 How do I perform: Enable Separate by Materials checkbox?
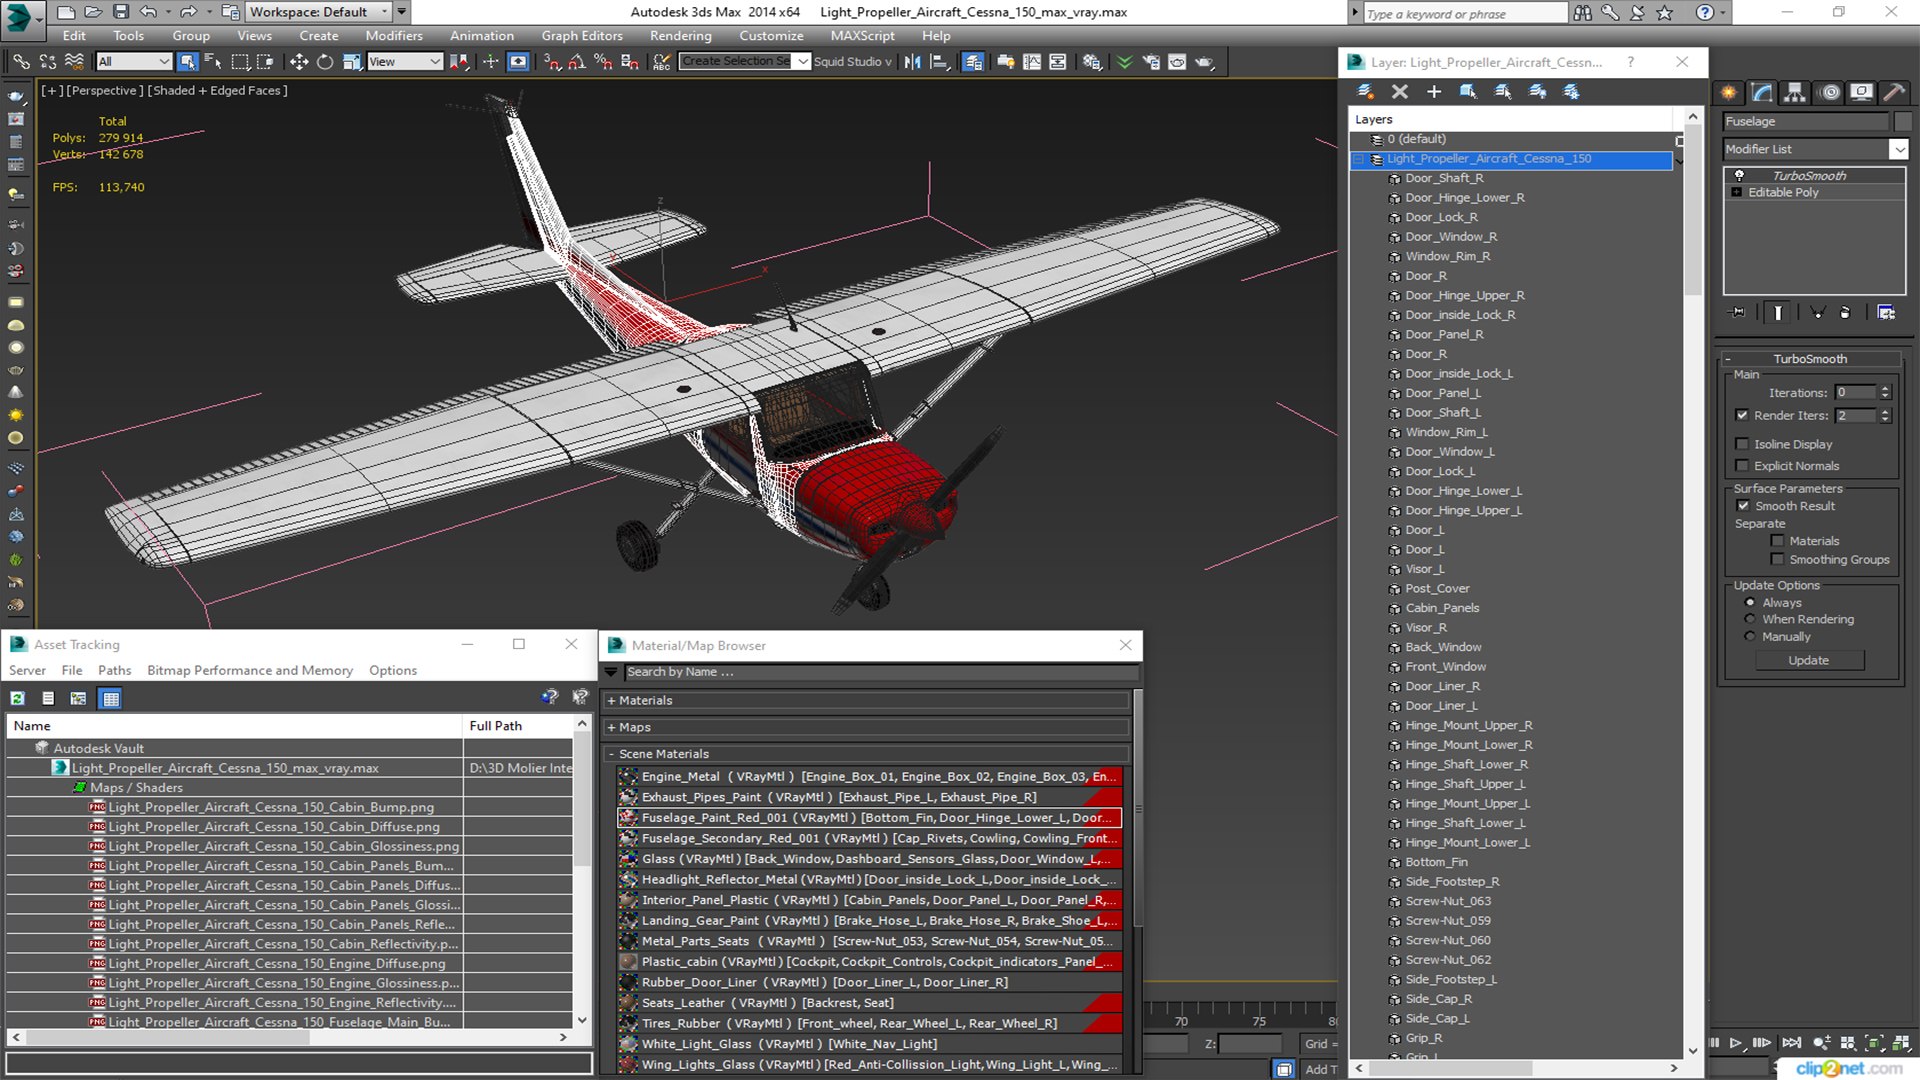[1777, 541]
